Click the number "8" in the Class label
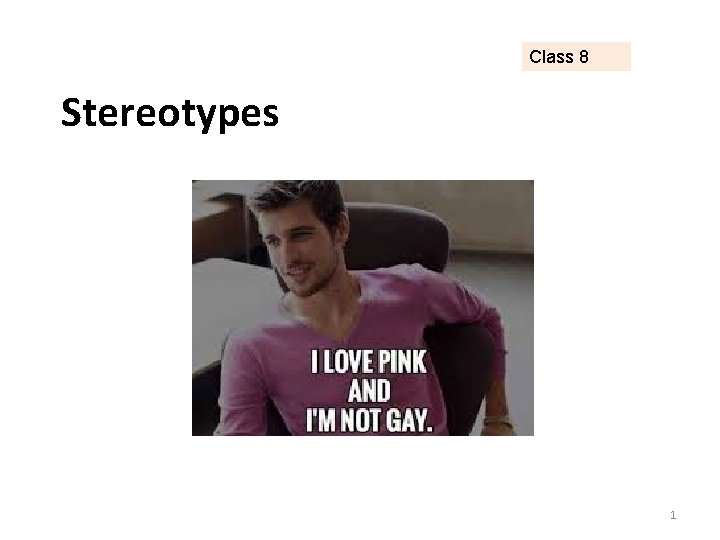 tap(584, 57)
